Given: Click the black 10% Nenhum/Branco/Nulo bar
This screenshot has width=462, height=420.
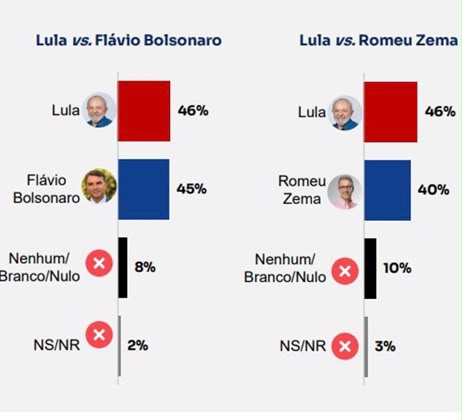Looking at the screenshot, I should coord(370,269).
